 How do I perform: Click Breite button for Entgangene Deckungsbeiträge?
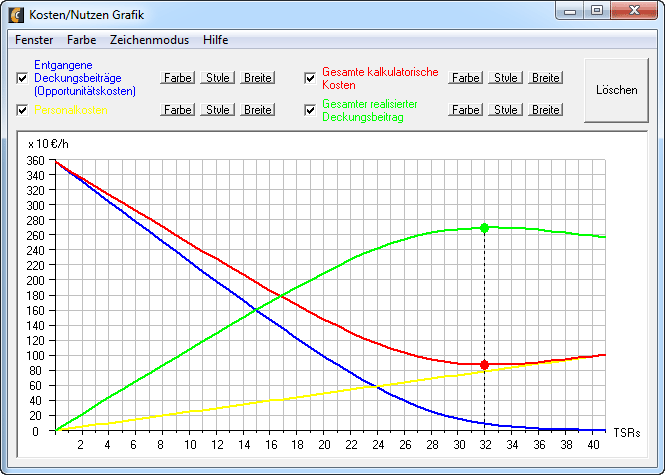257,78
